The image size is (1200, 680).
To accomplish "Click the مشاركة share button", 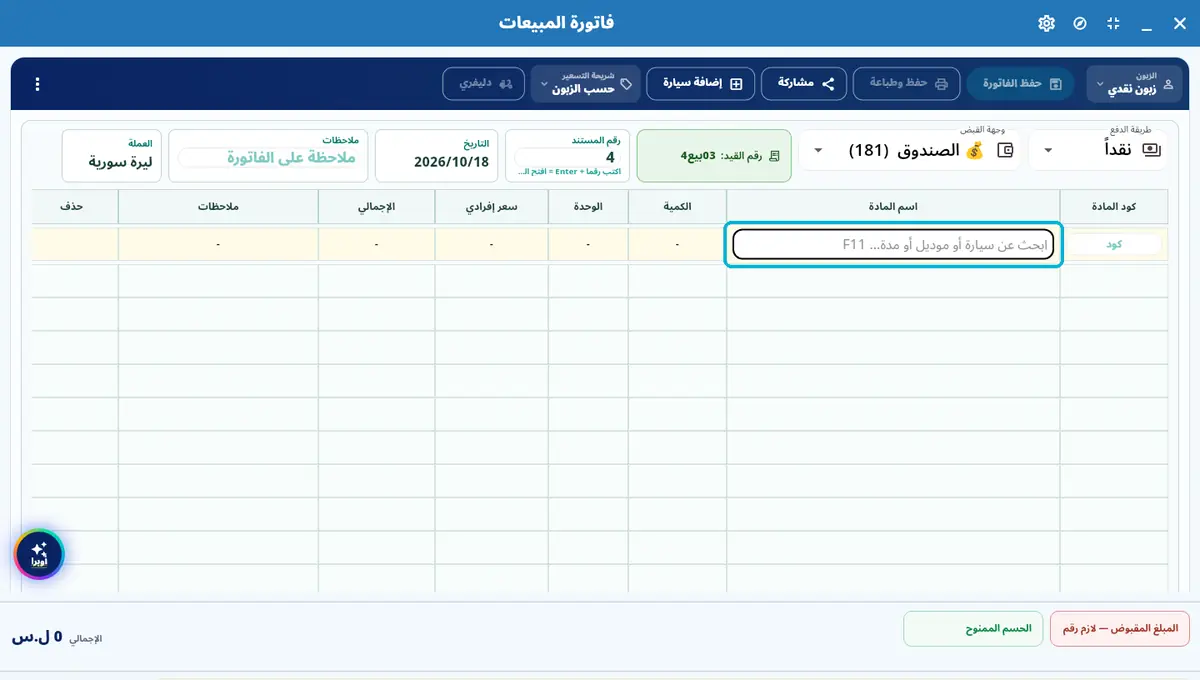I will [x=804, y=84].
